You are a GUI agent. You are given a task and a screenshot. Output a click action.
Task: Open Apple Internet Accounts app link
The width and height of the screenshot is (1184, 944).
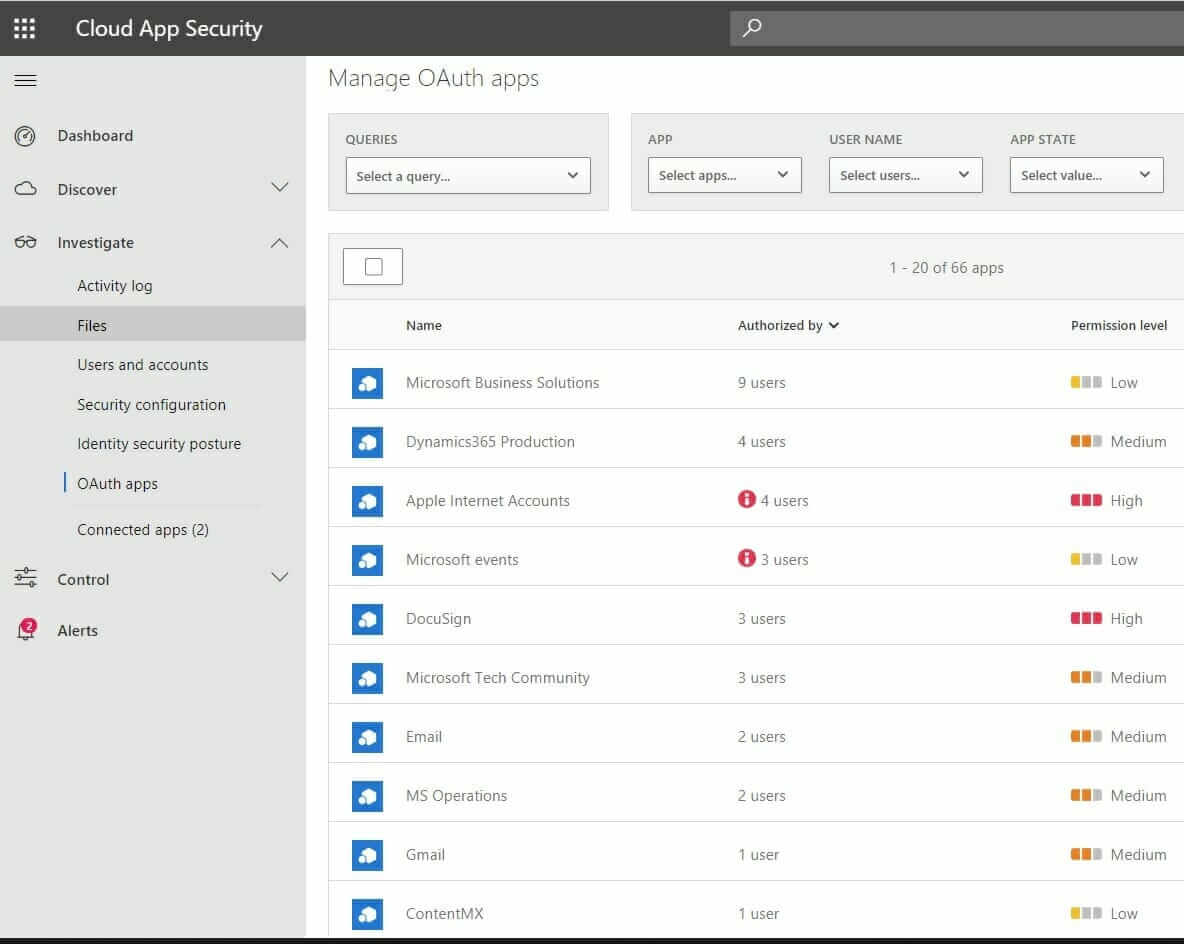pos(488,501)
